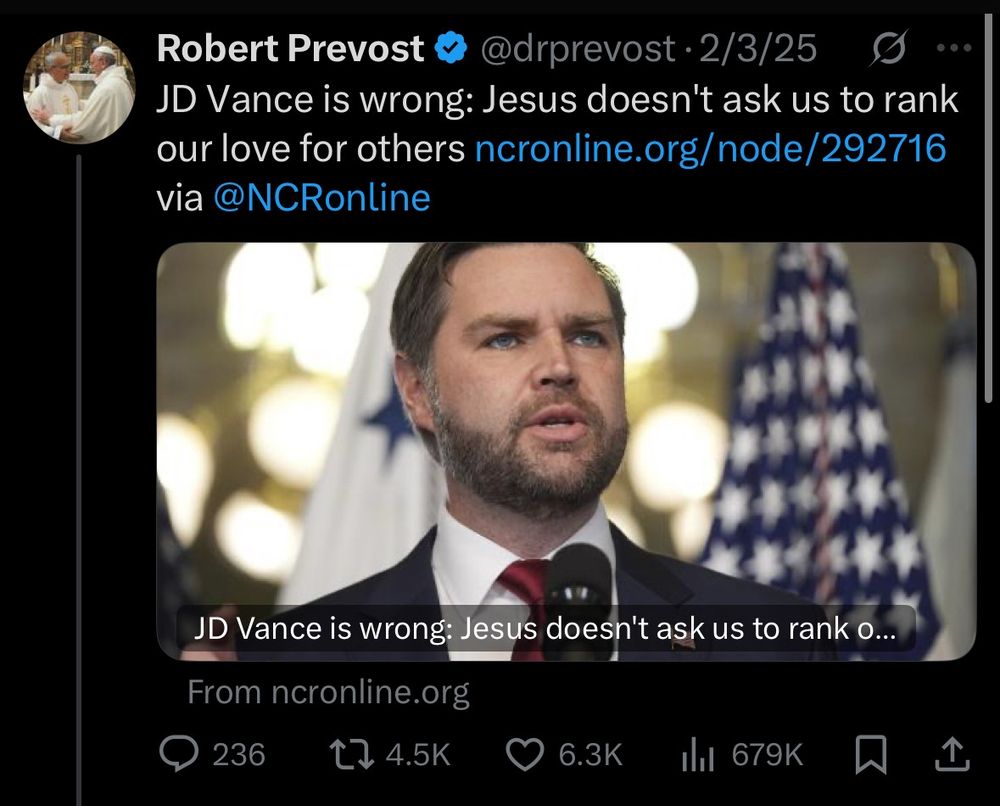Bookmark this post
Image resolution: width=1000 pixels, height=806 pixels.
point(870,754)
